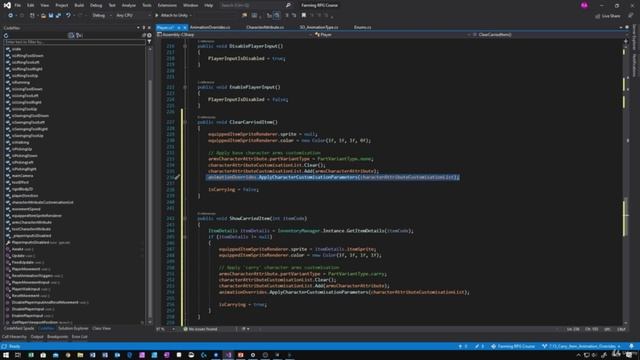Click the No issues found indicator
The width and height of the screenshot is (640, 360).
[x=200, y=329]
